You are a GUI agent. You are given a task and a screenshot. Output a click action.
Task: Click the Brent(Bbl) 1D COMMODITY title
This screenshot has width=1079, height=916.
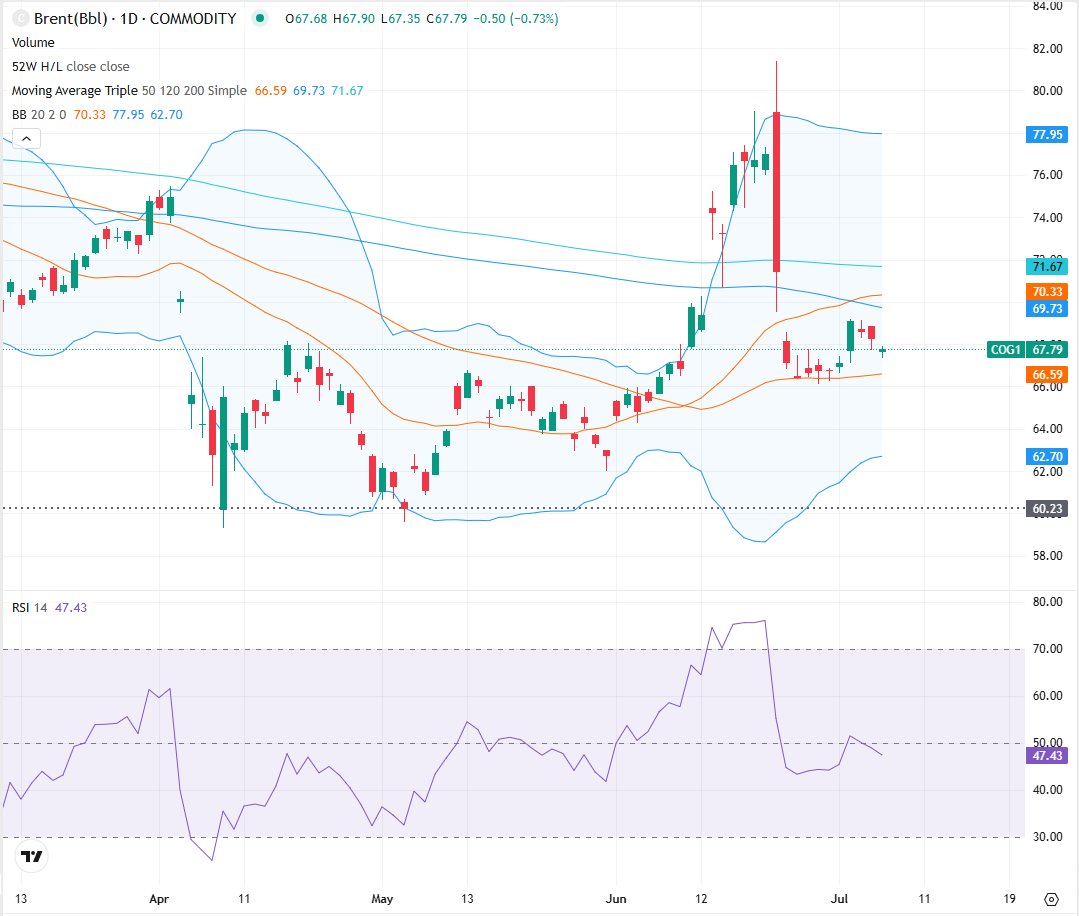pos(135,18)
